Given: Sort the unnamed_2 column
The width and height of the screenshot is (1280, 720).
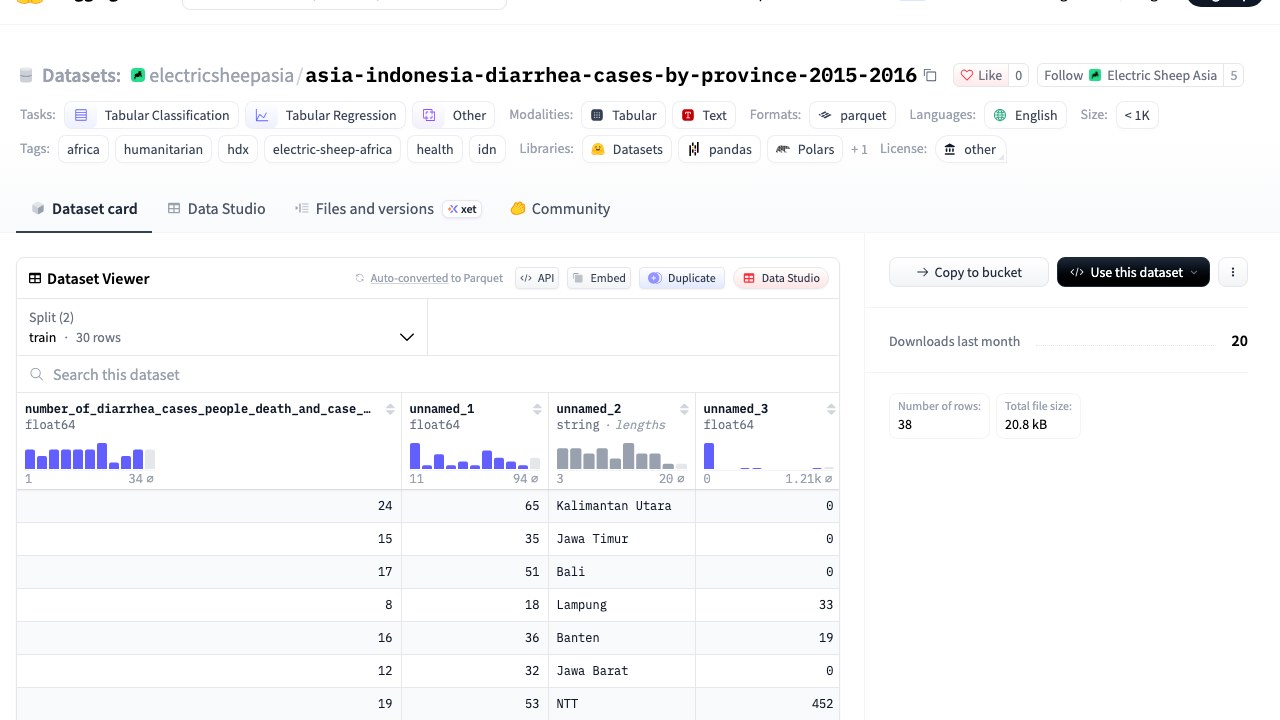Looking at the screenshot, I should pyautogui.click(x=684, y=409).
